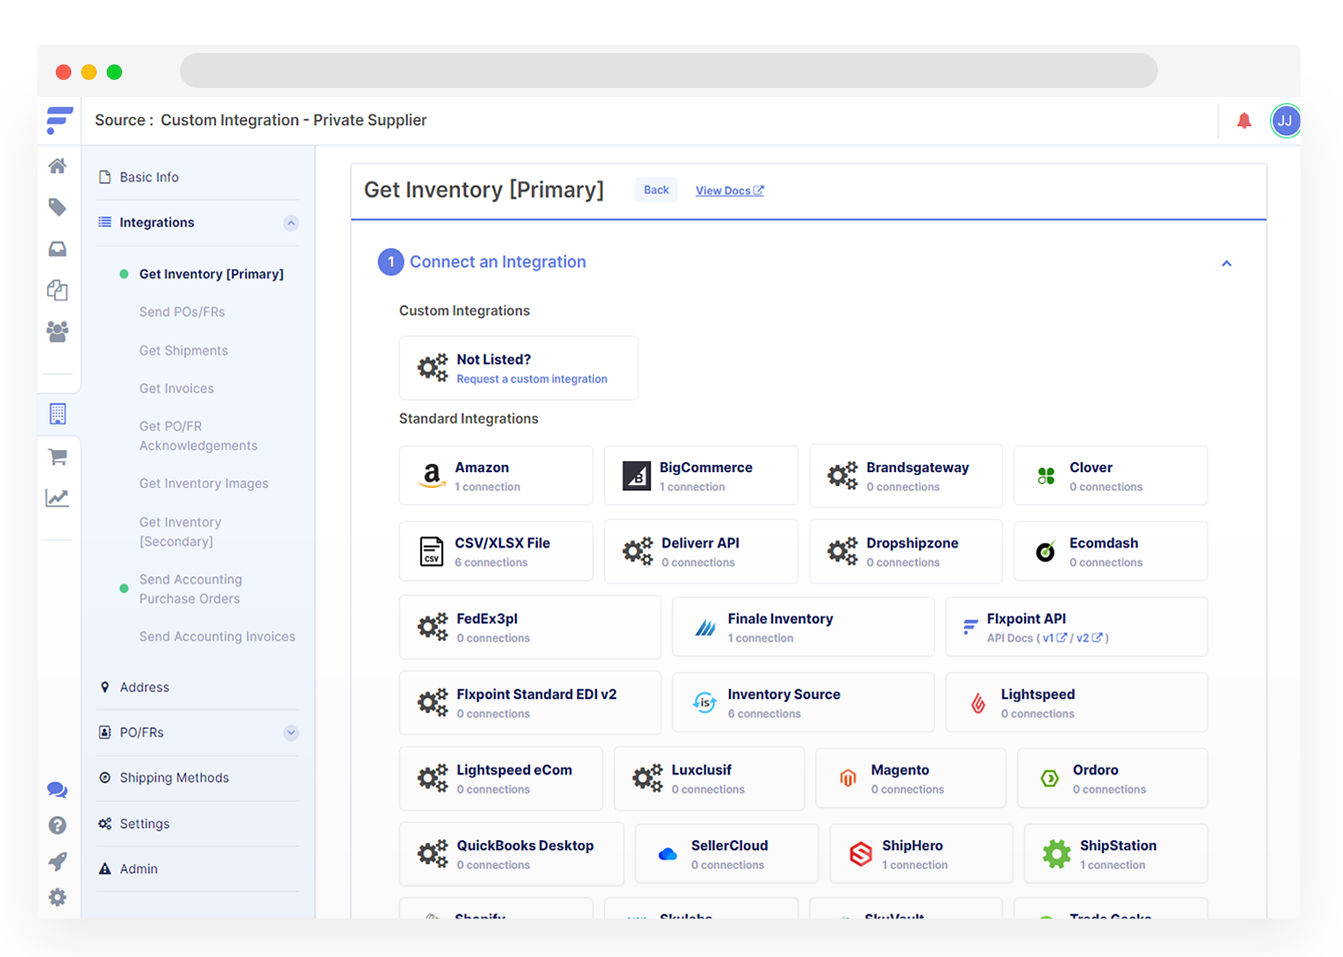
Task: Open the settings gear icon at sidebar bottom
Action: point(58,897)
